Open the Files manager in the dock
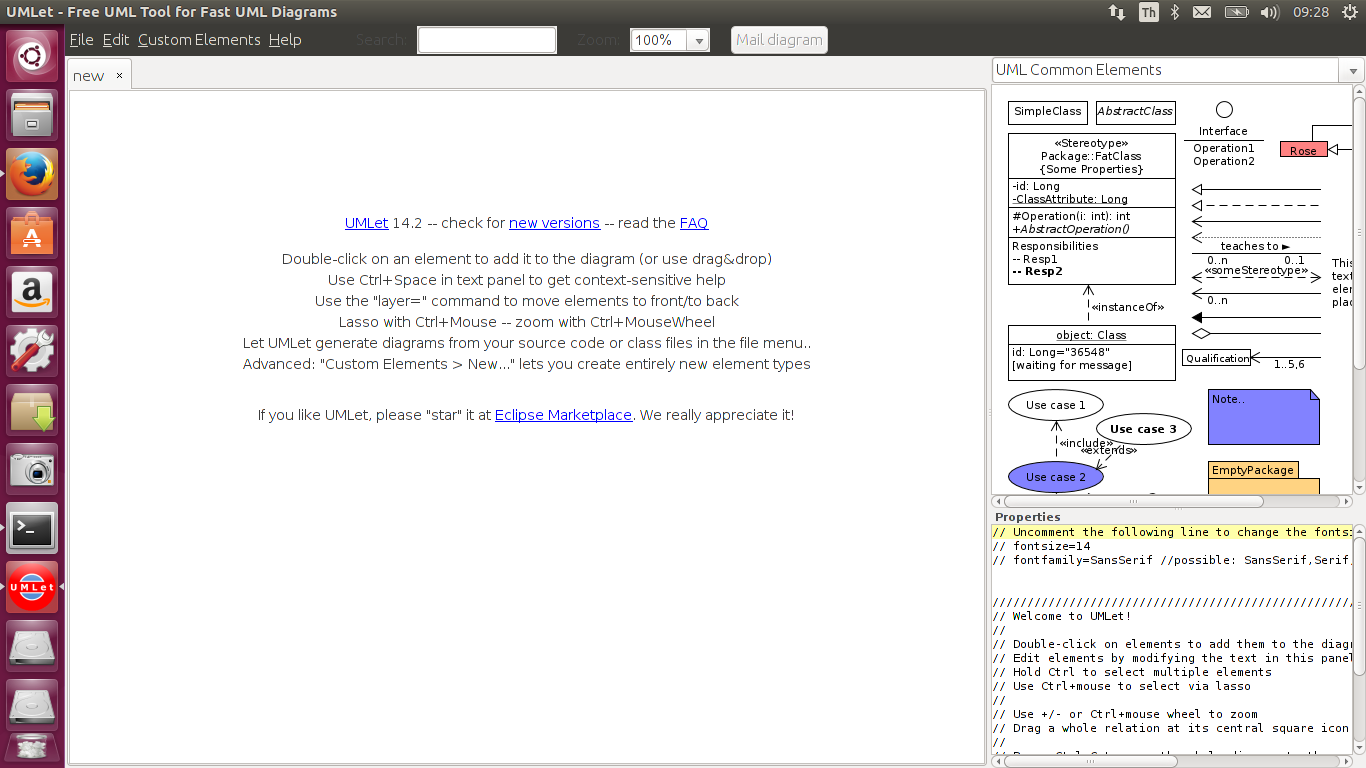The width and height of the screenshot is (1366, 768). (x=32, y=115)
